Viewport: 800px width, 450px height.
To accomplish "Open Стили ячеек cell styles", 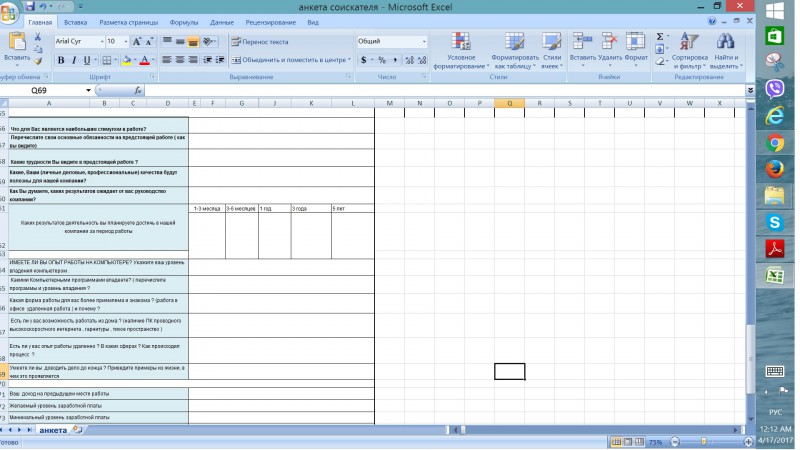I will tap(552, 51).
